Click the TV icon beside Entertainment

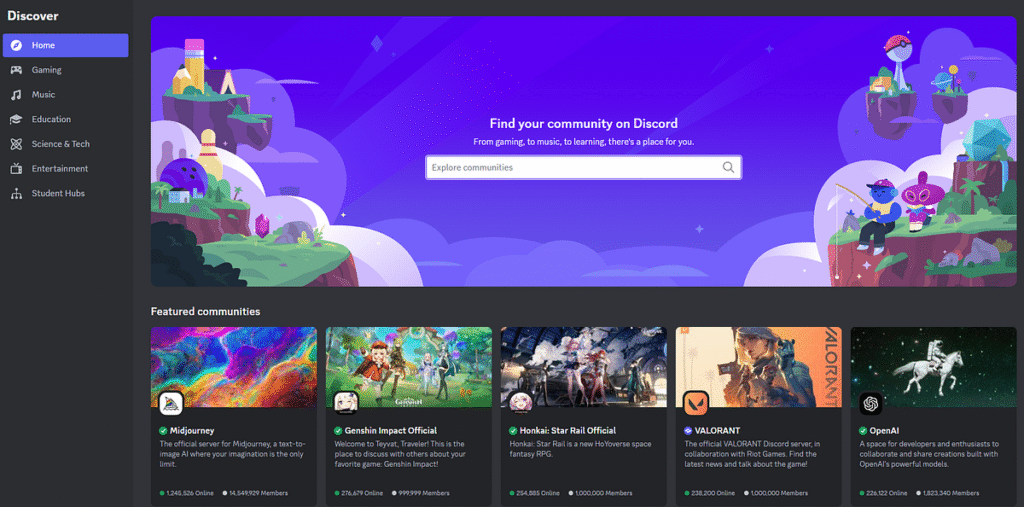pyautogui.click(x=17, y=169)
